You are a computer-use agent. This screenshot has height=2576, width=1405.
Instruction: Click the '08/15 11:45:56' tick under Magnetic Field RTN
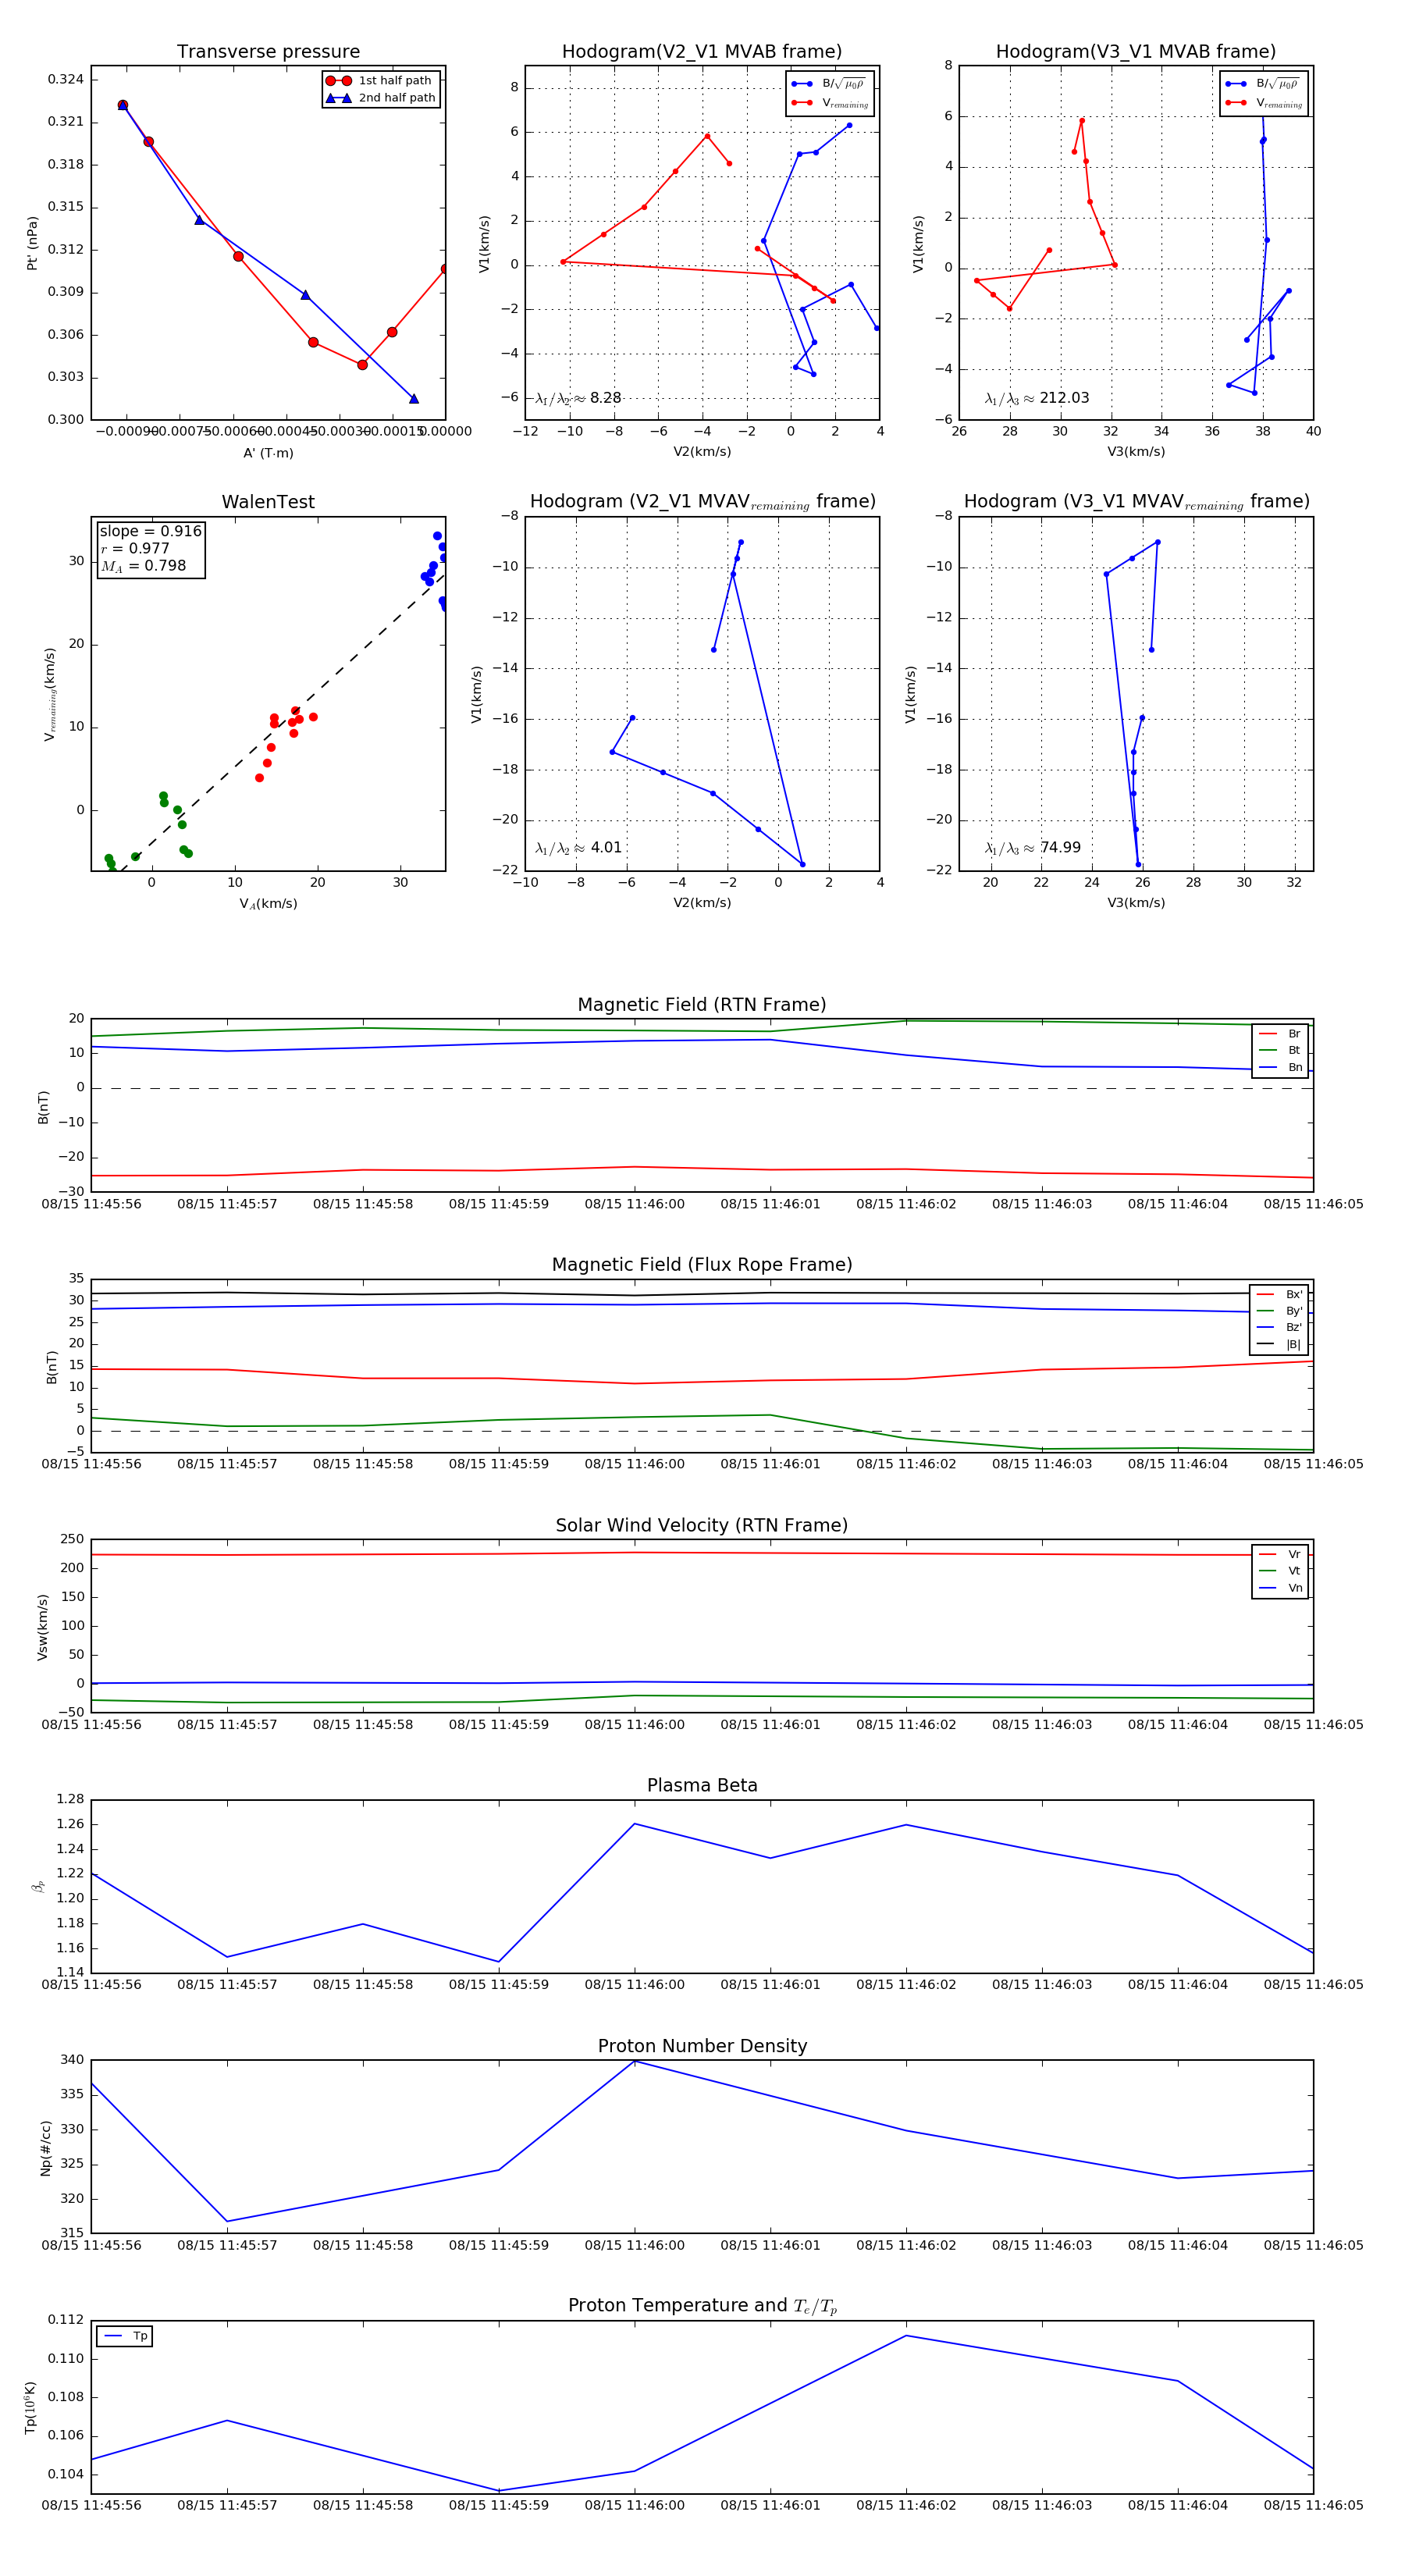pyautogui.click(x=91, y=1204)
